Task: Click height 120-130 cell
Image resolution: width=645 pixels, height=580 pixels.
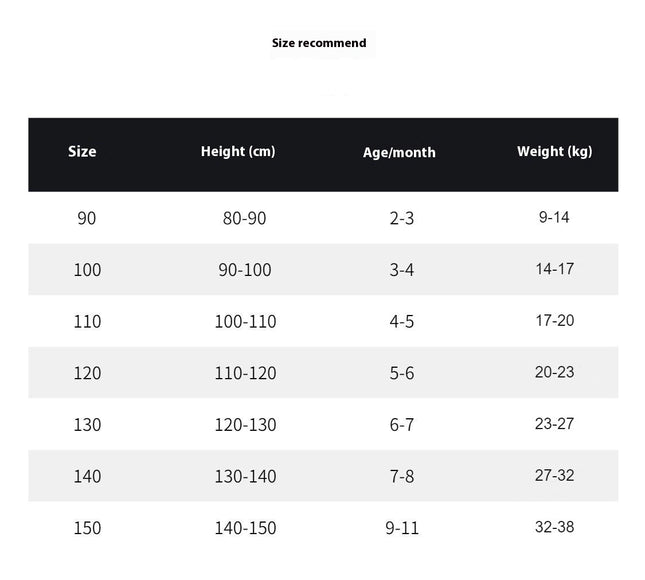Action: pyautogui.click(x=246, y=425)
